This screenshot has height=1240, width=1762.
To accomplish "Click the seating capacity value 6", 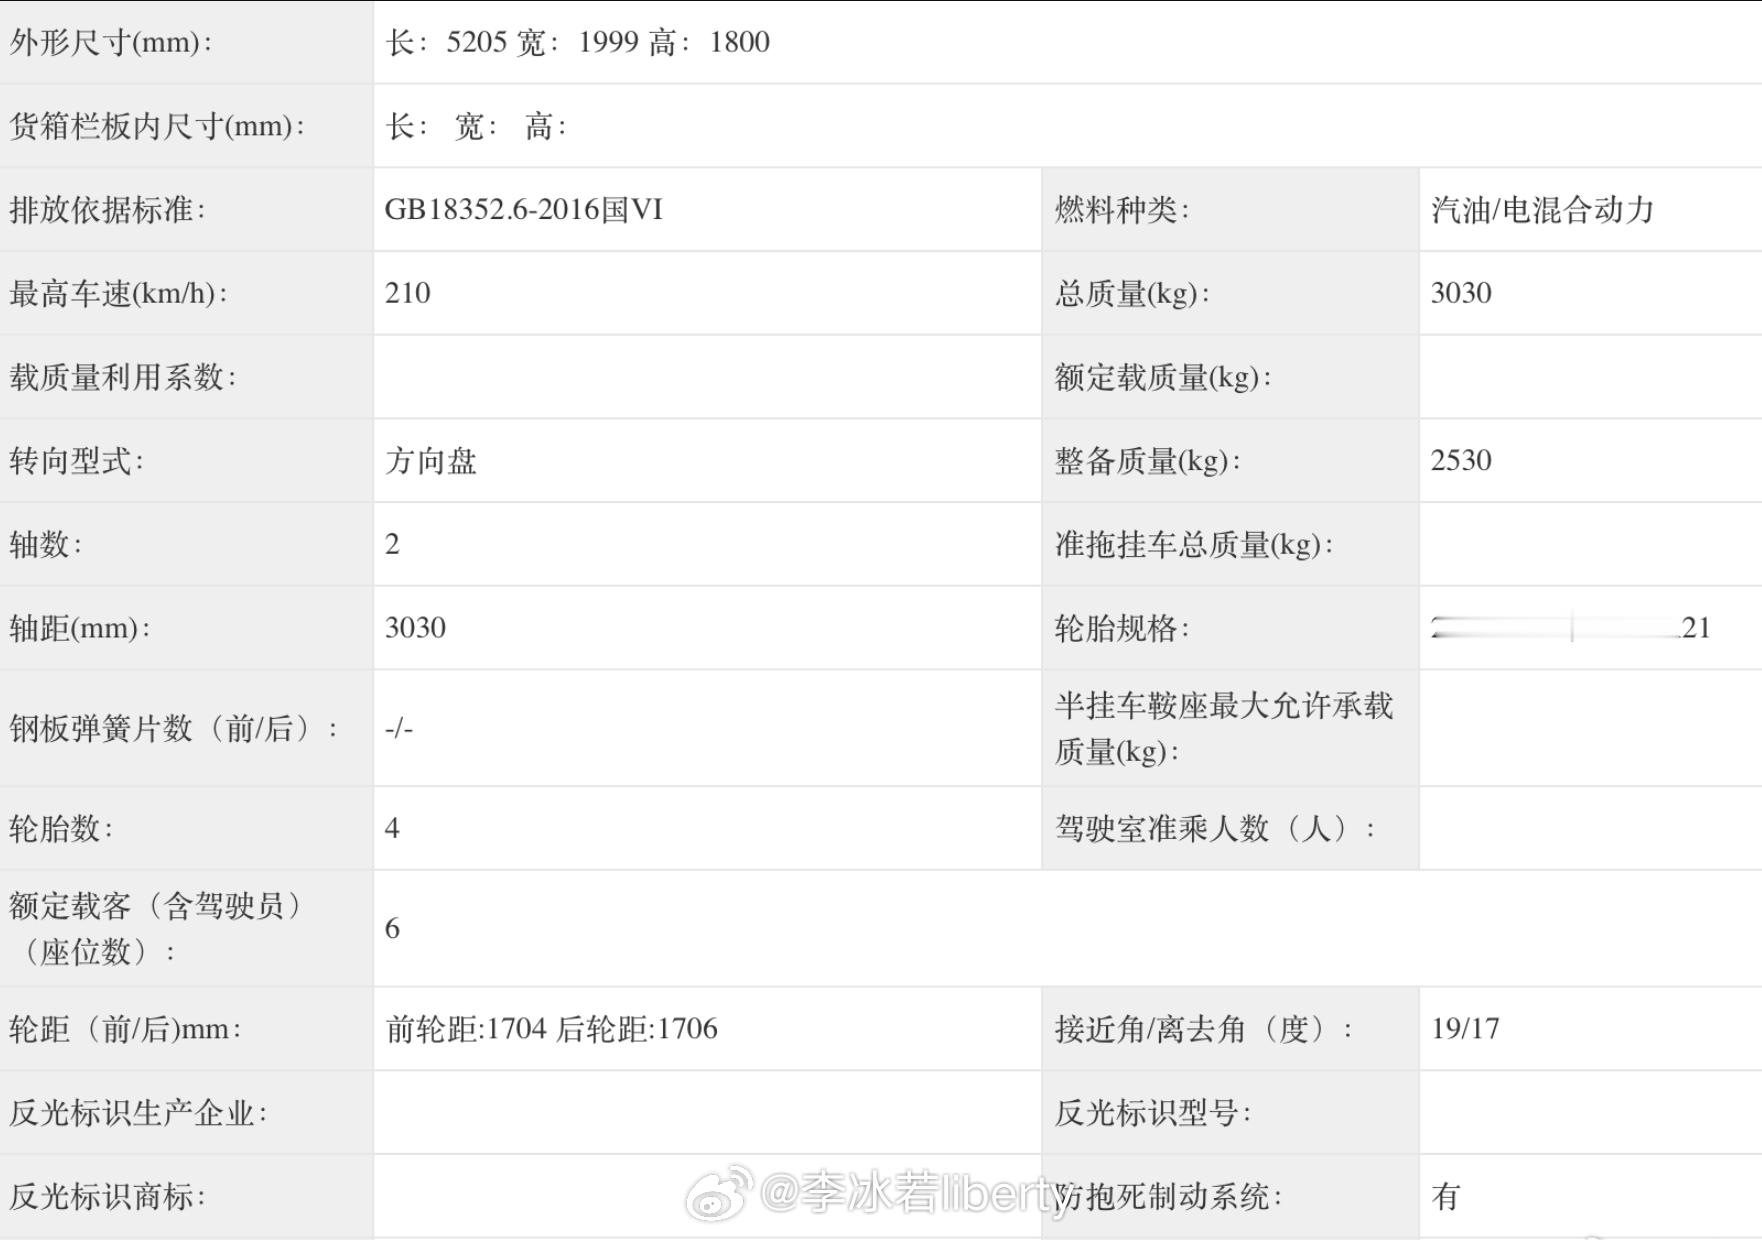I will (392, 928).
